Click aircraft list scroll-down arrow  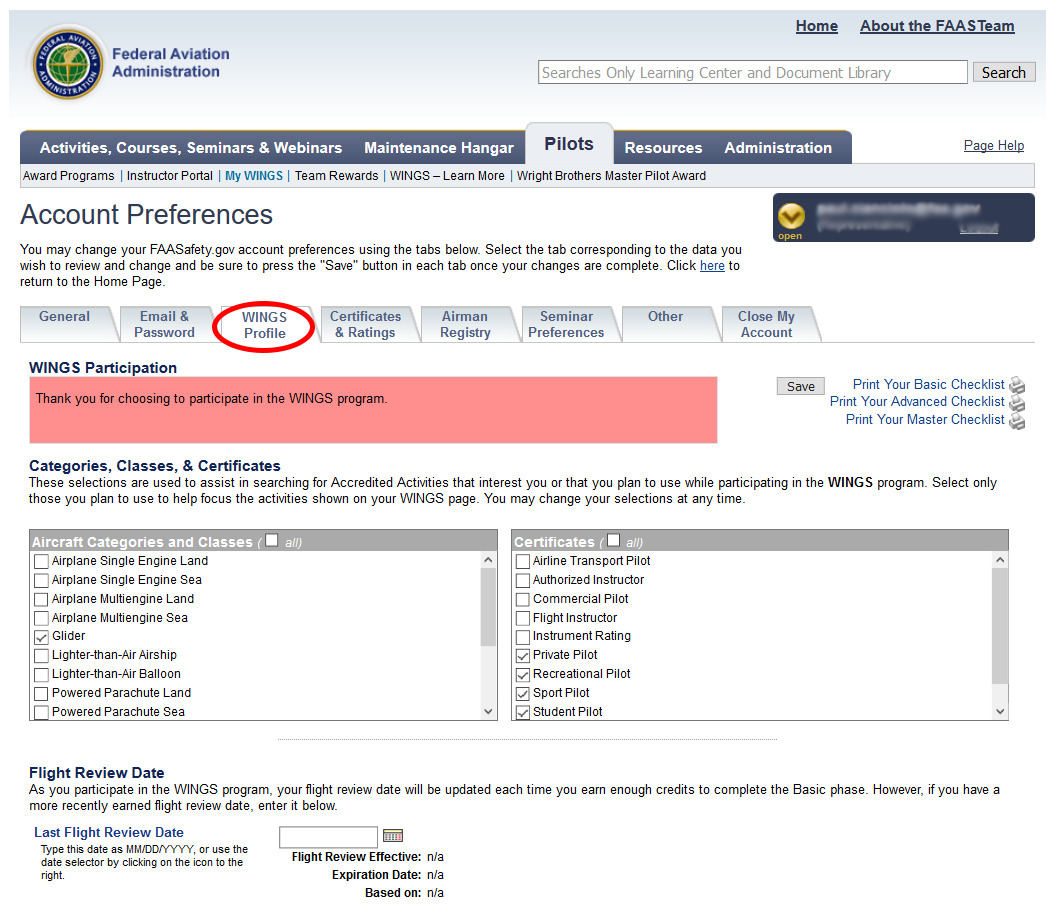488,712
